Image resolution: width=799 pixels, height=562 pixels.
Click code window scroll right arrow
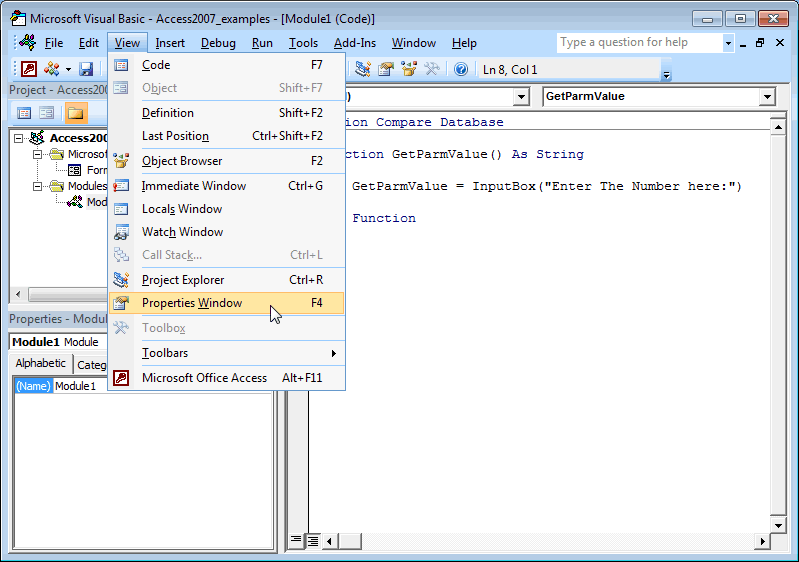click(x=762, y=541)
